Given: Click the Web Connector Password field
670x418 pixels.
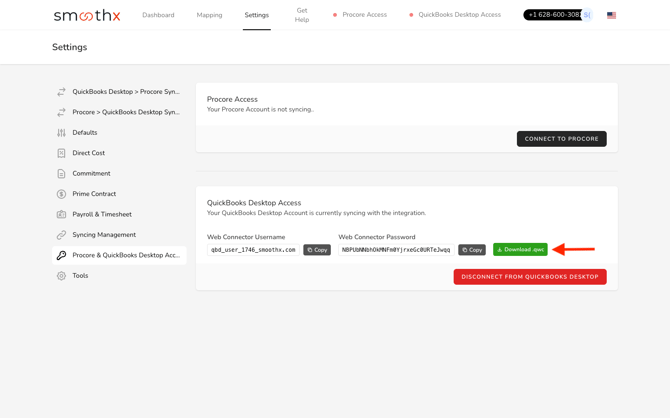Looking at the screenshot, I should point(396,250).
